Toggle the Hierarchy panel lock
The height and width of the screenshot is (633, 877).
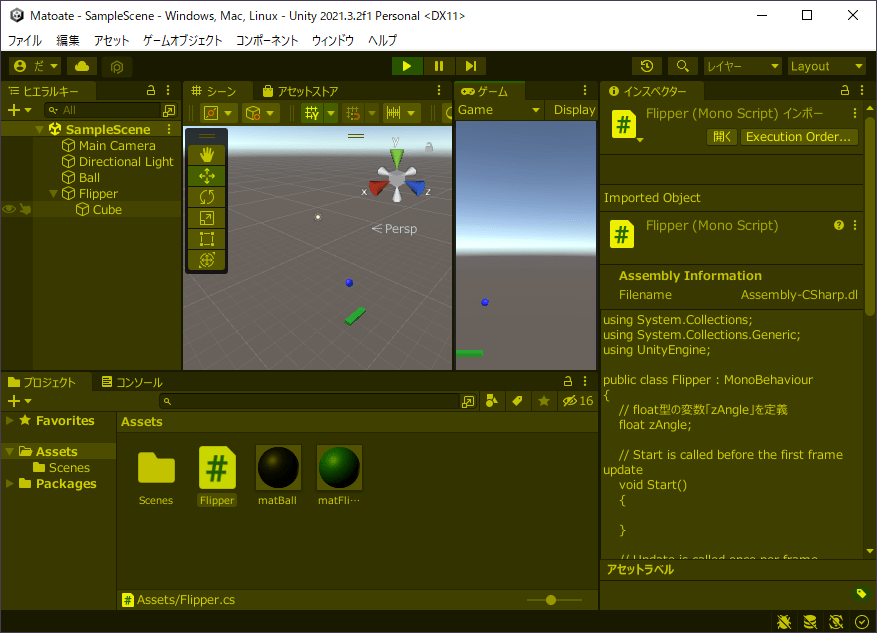(151, 90)
